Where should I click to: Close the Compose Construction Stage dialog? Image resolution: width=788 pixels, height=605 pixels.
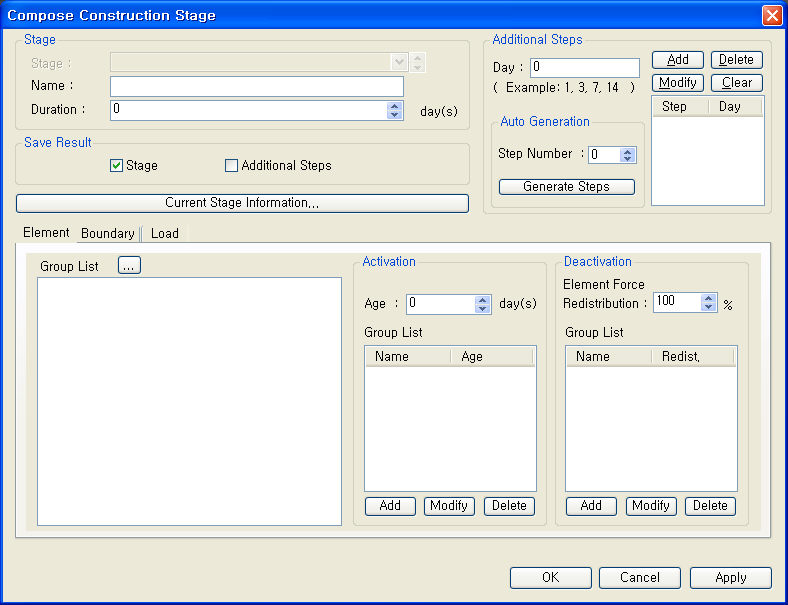[772, 15]
